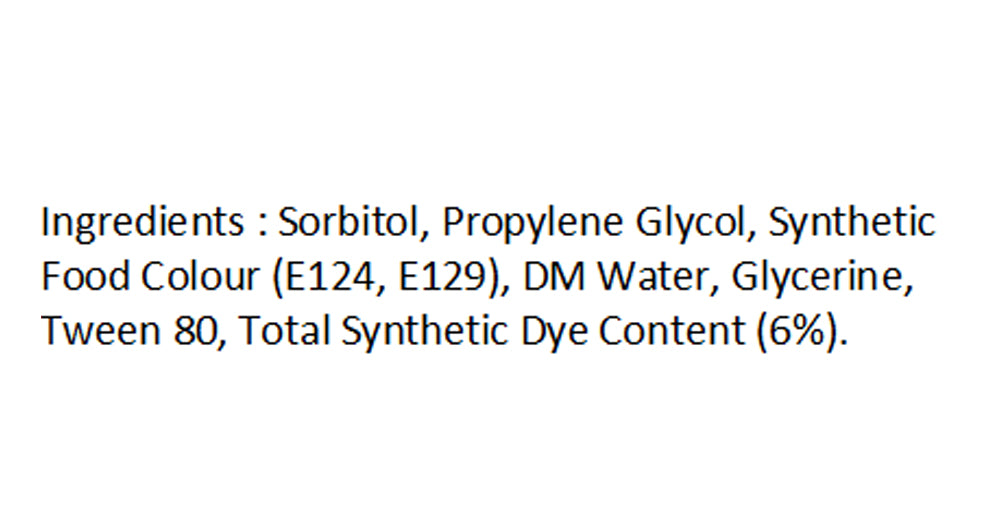Click the word Food
Viewport: 1000px width, 516px height.
click(x=84, y=277)
